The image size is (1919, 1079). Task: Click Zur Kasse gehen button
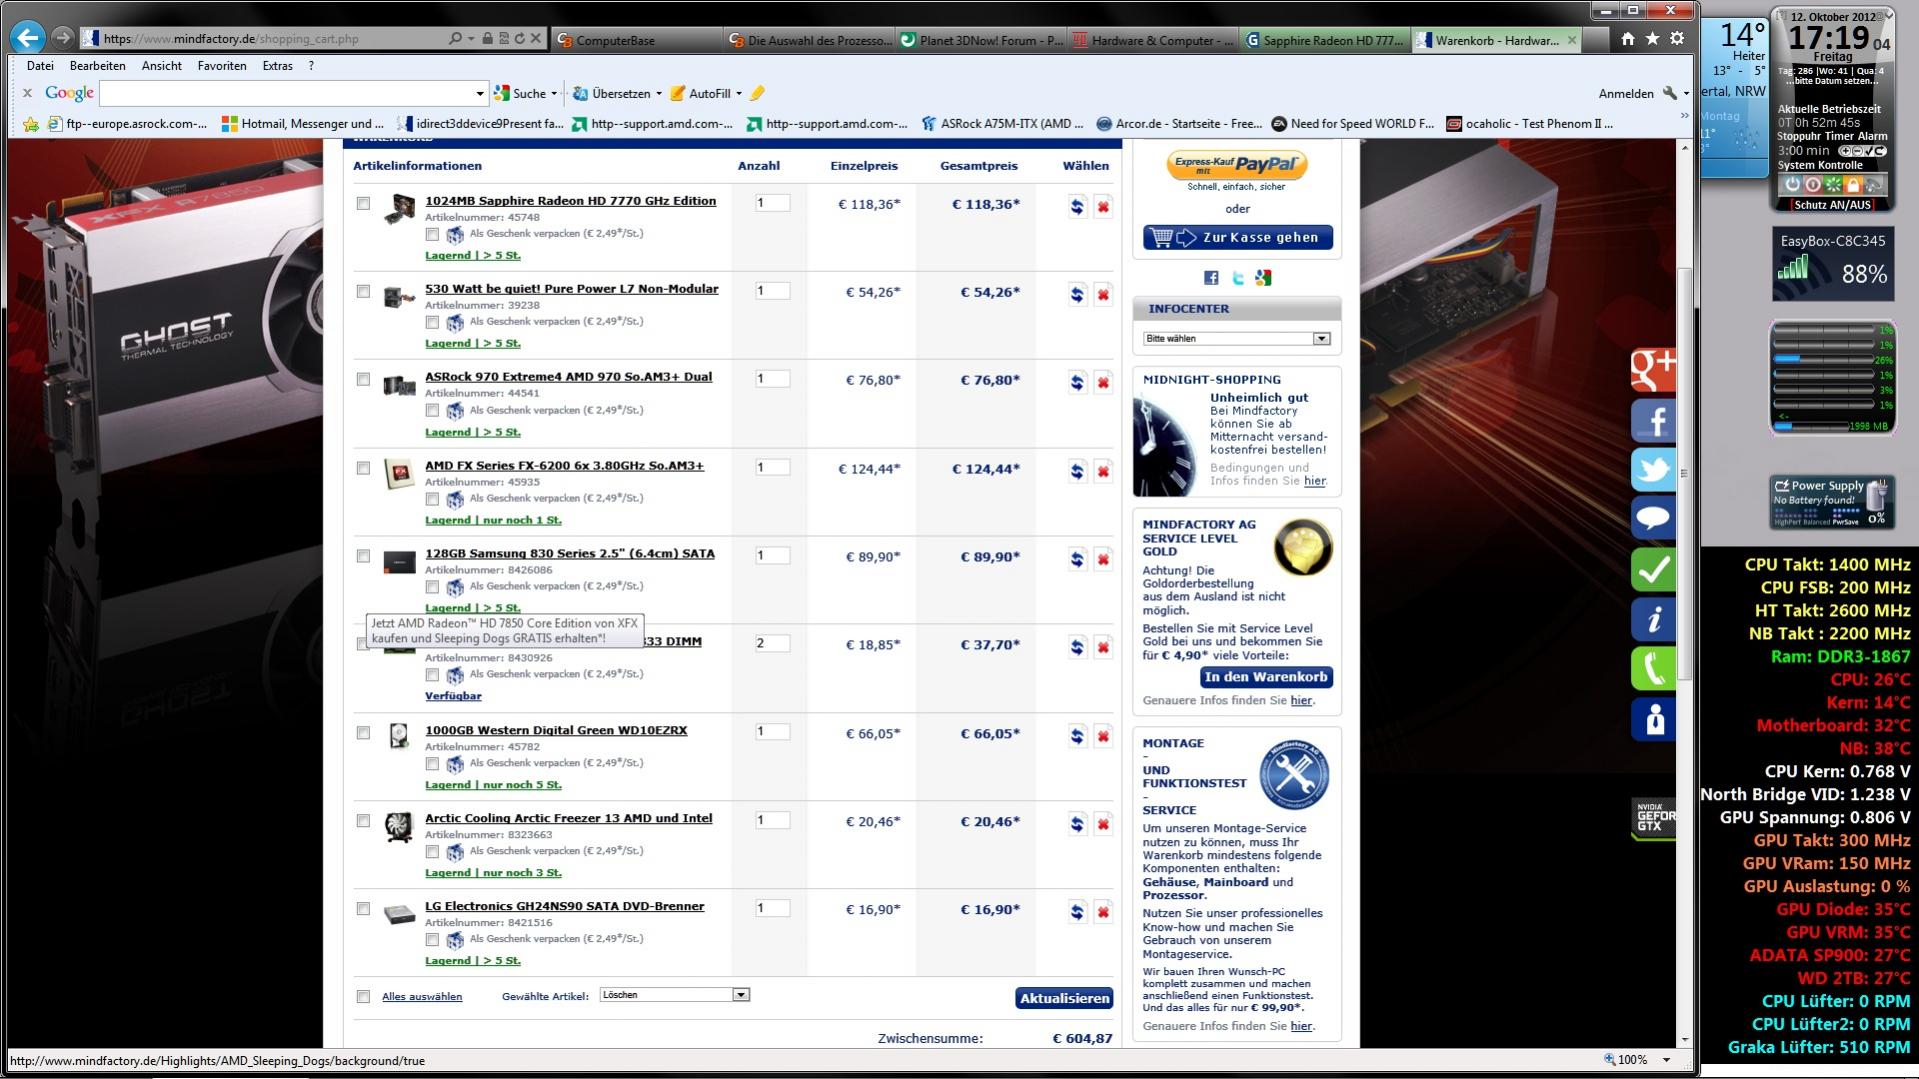[1238, 238]
